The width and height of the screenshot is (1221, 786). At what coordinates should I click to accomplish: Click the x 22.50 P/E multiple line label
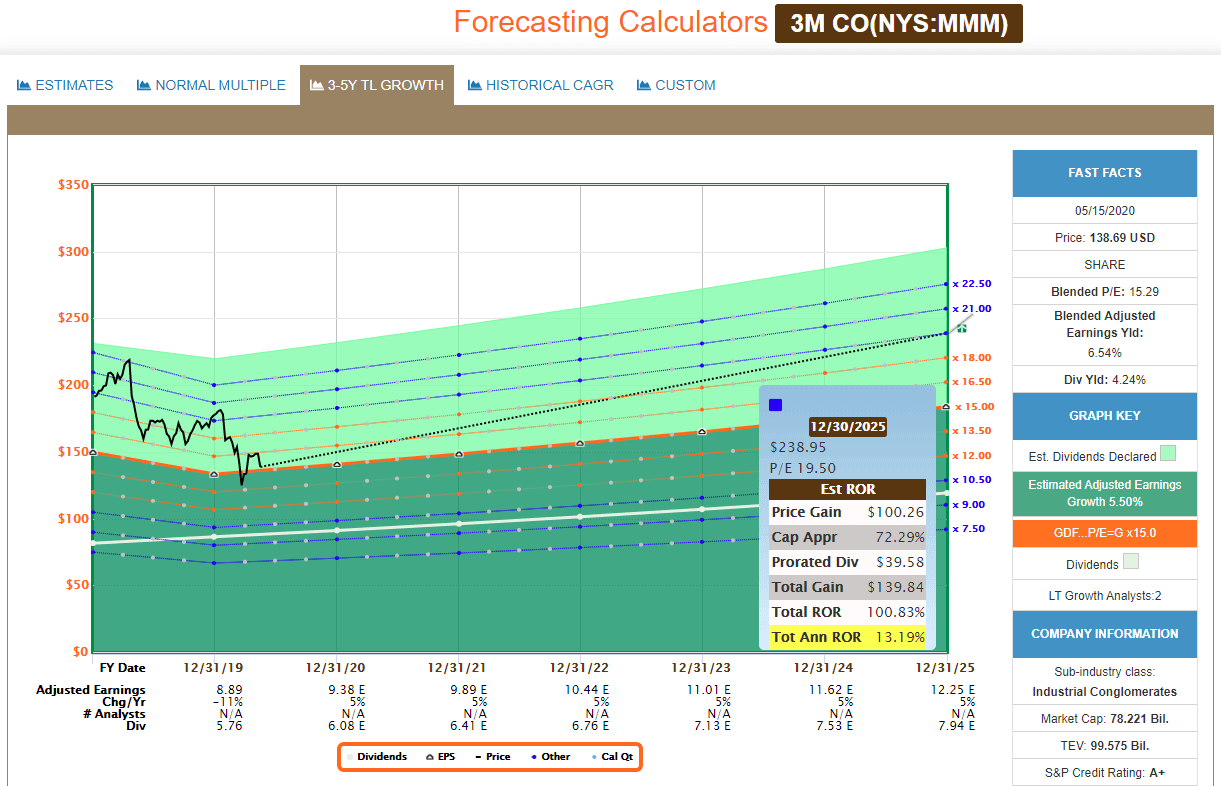[971, 284]
